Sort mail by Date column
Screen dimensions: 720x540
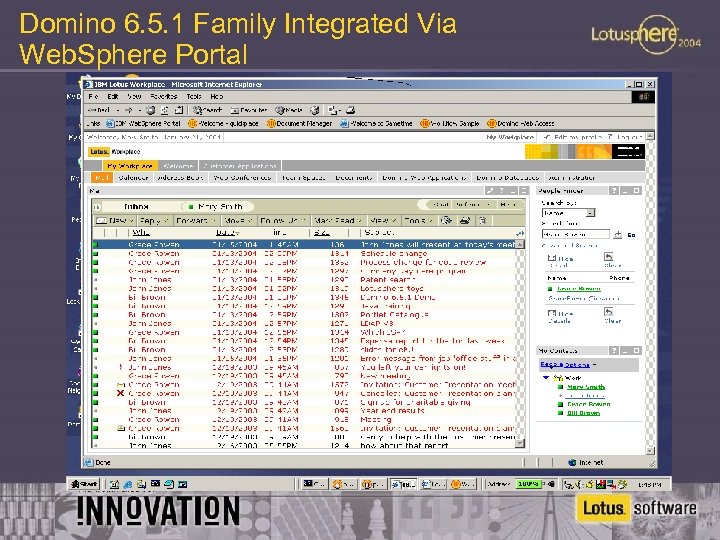pyautogui.click(x=227, y=232)
